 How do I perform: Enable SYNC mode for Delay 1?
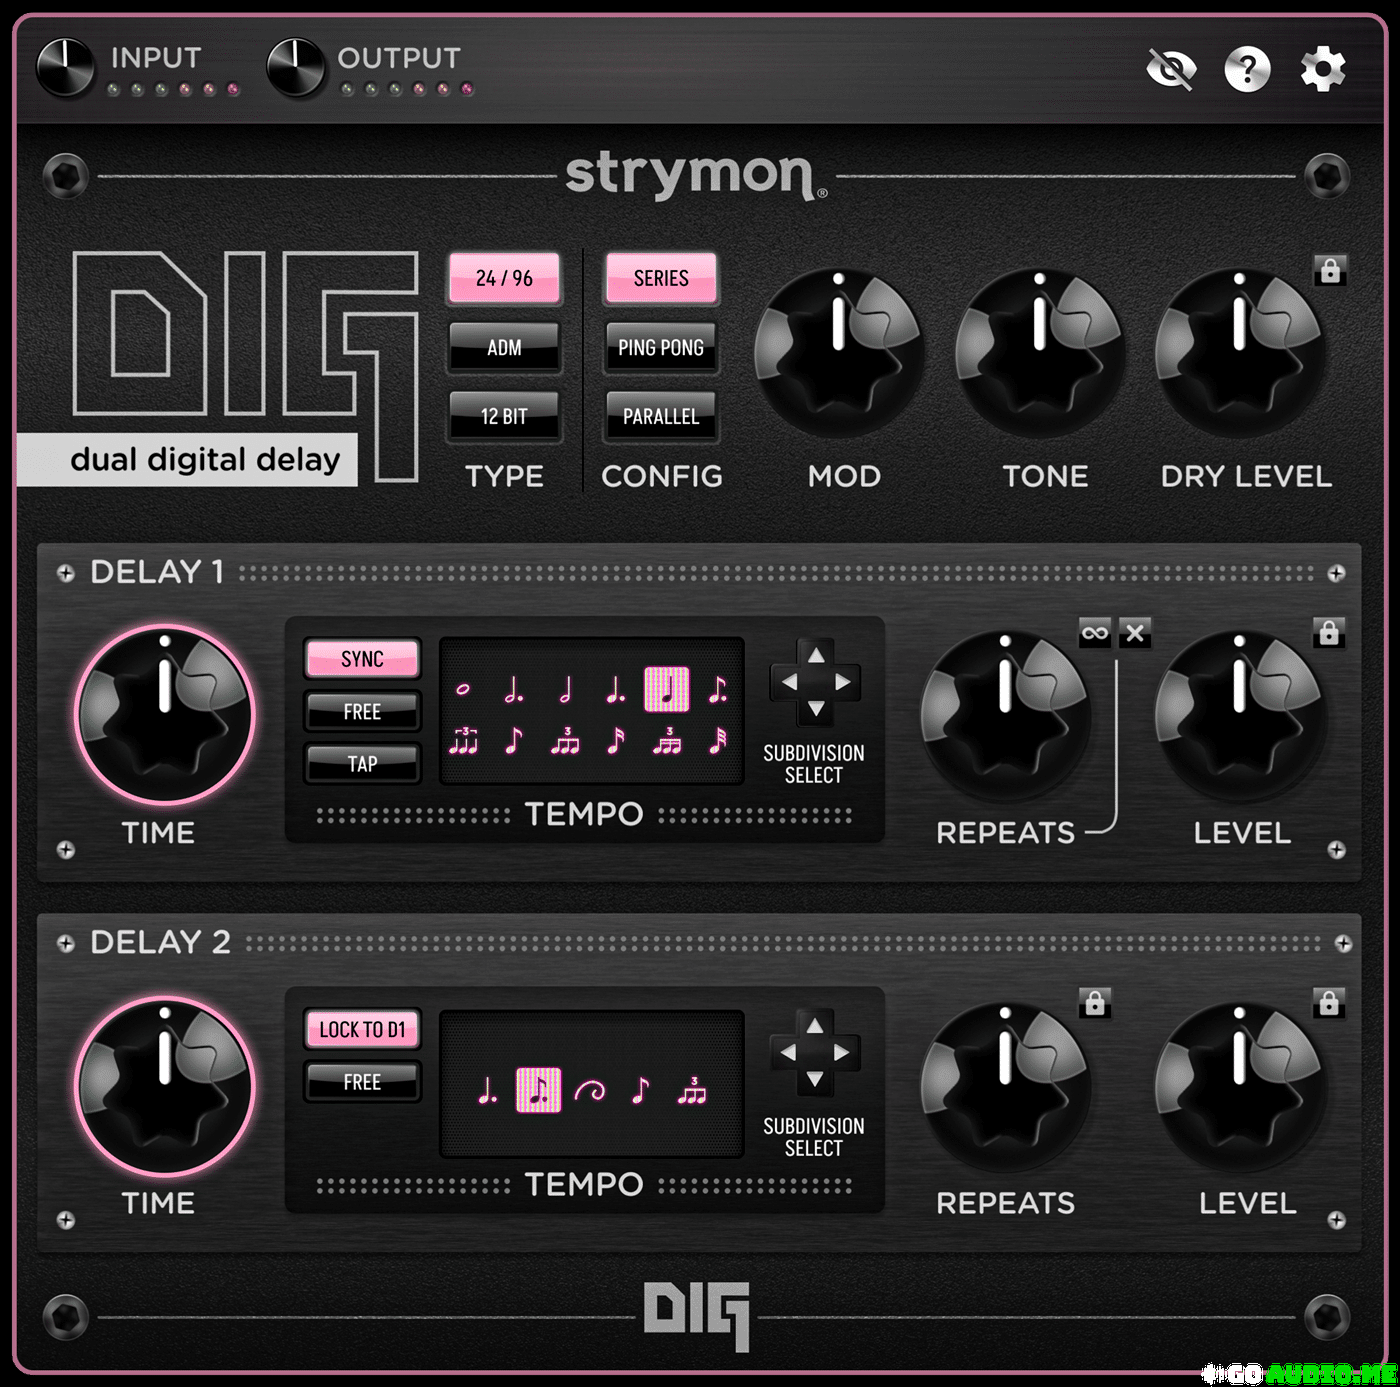pos(362,659)
